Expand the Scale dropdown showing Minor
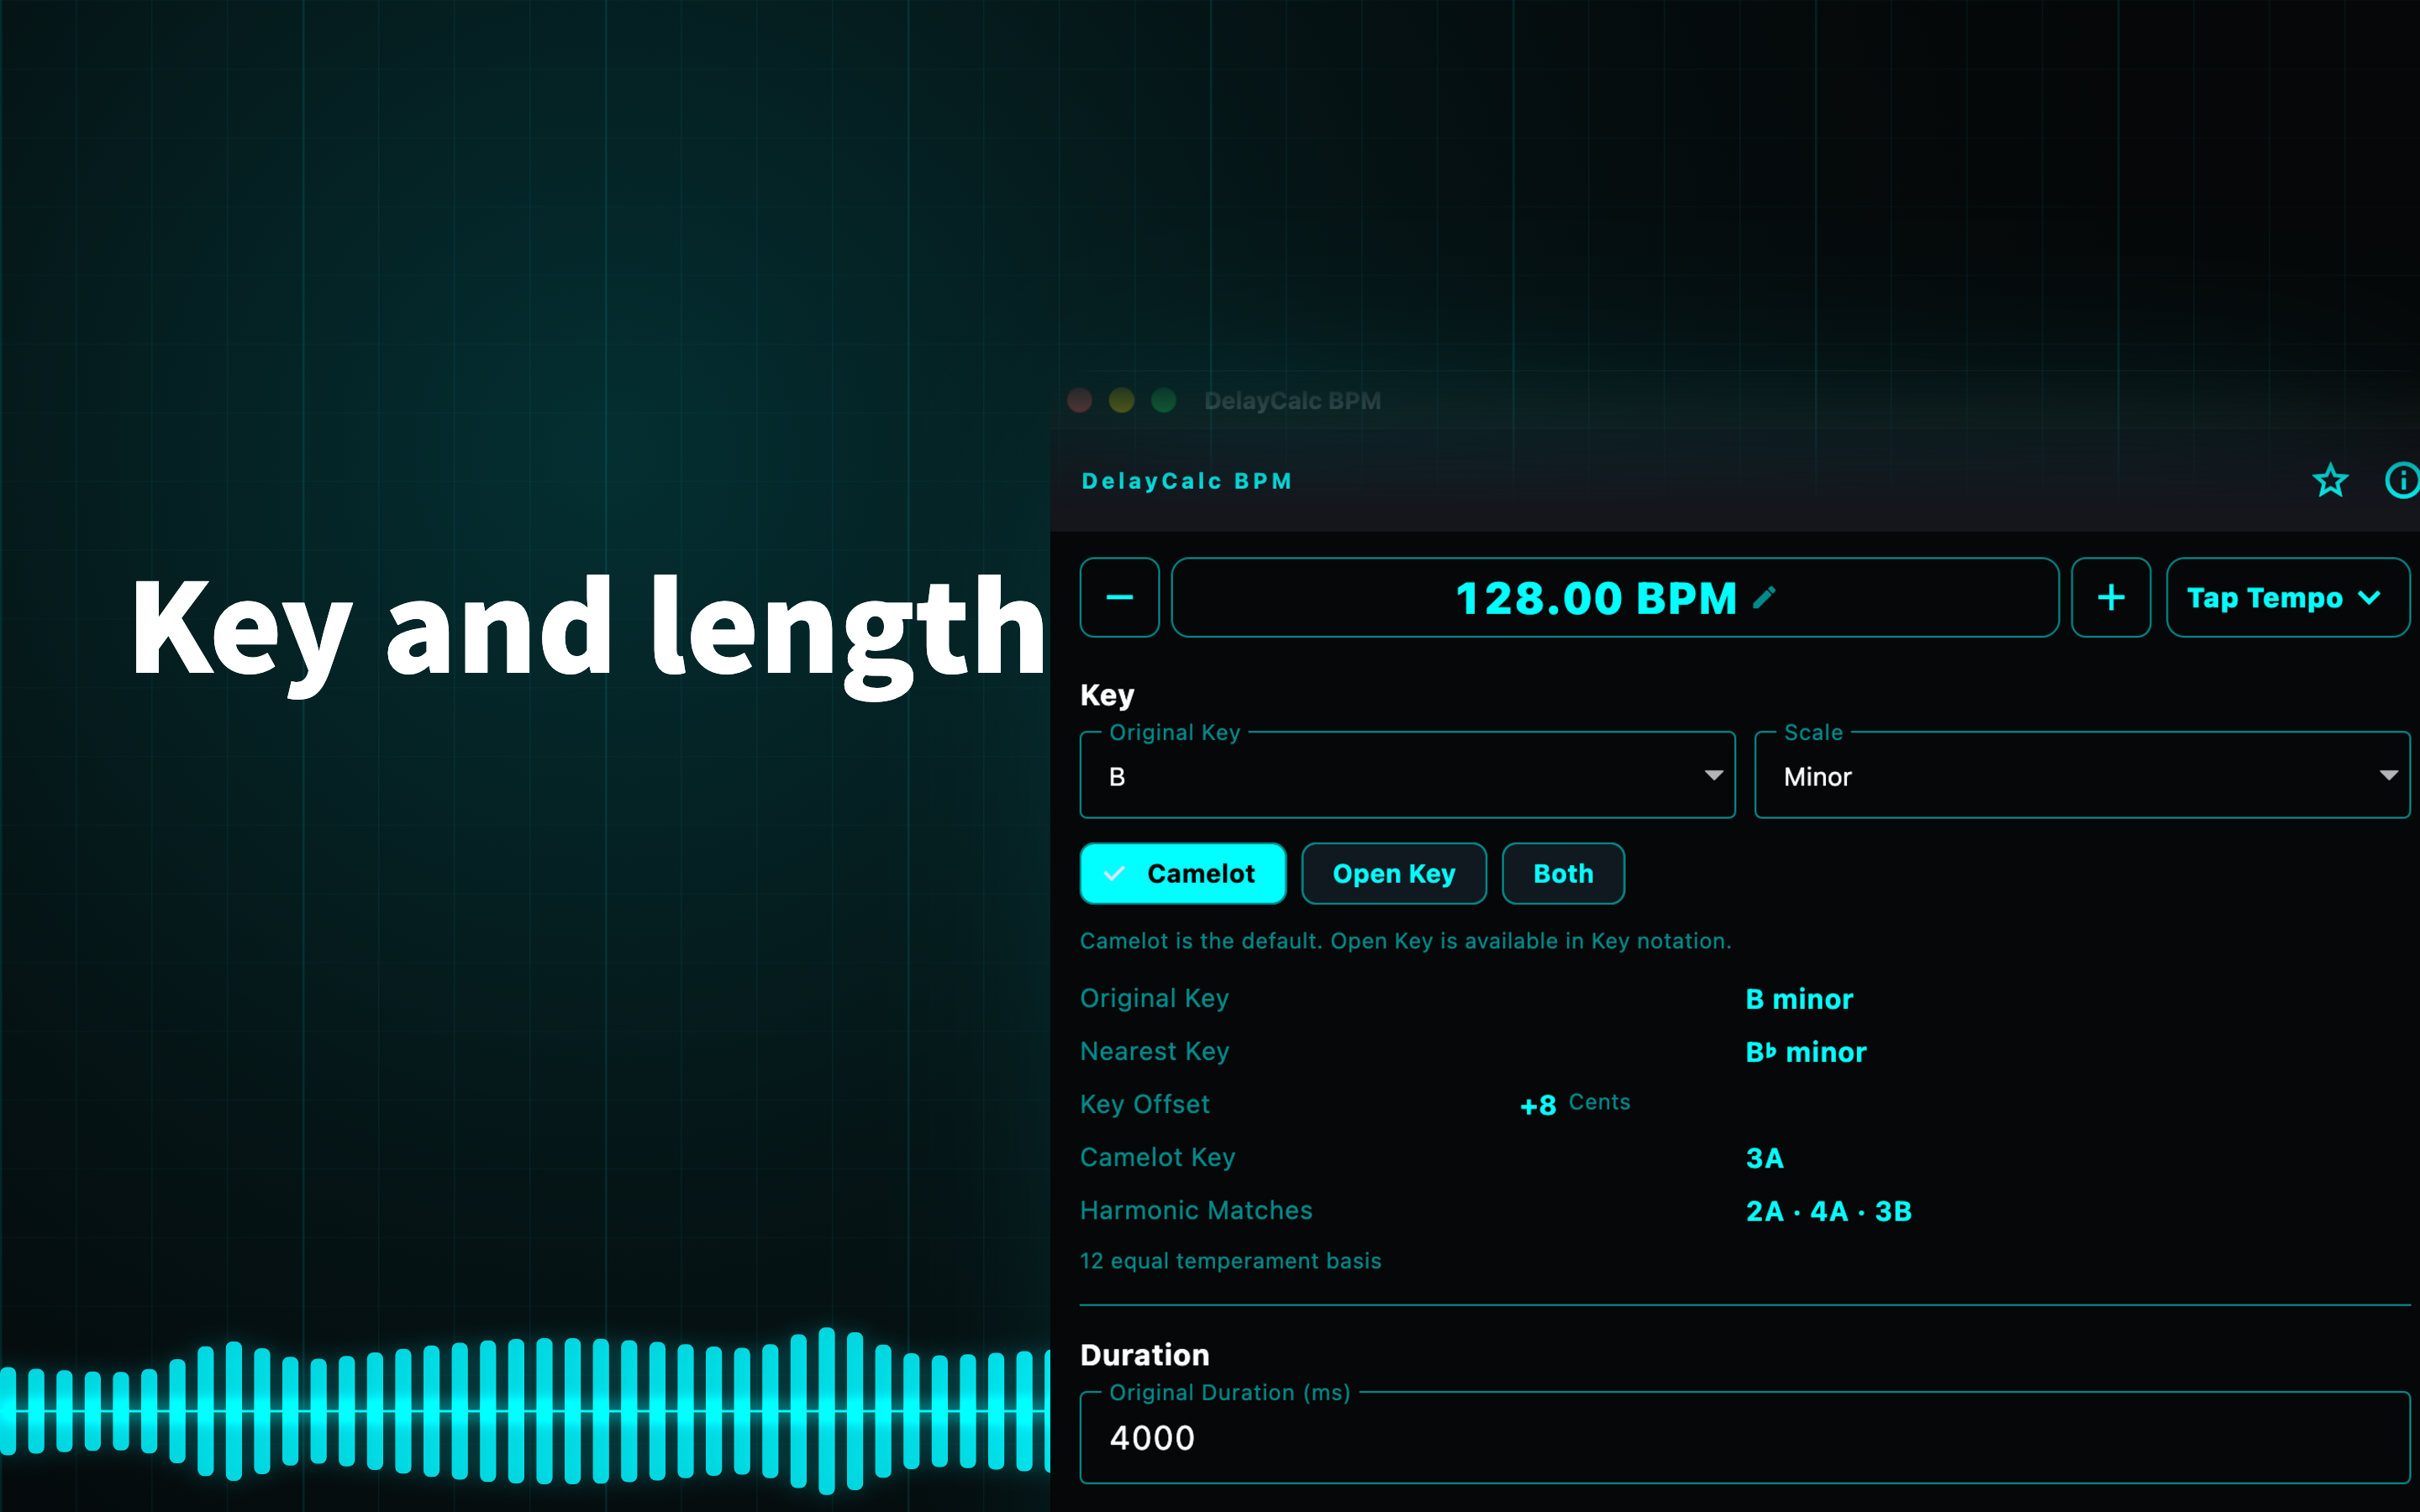 click(2082, 776)
